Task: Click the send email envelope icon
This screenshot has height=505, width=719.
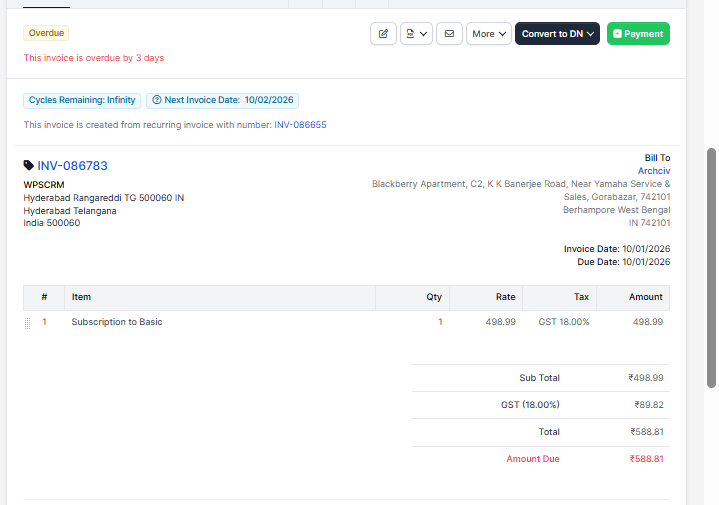Action: (x=449, y=34)
